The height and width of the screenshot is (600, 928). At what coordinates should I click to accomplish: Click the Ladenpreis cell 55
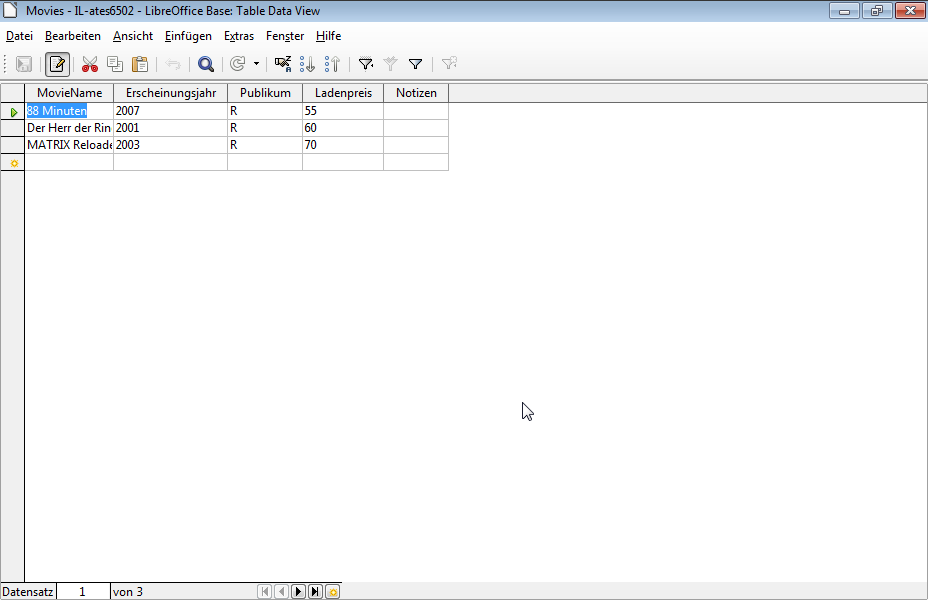[343, 111]
